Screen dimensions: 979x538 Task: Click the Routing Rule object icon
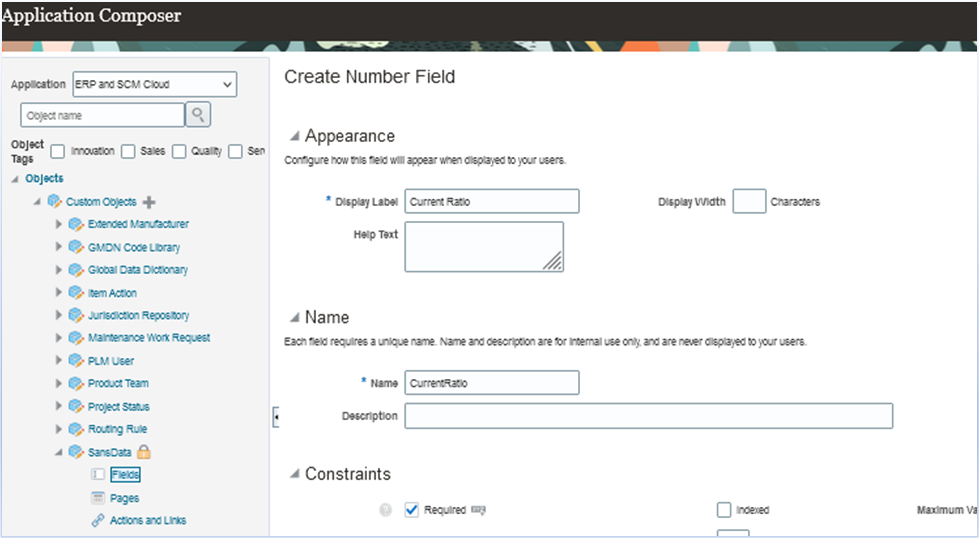tap(76, 429)
